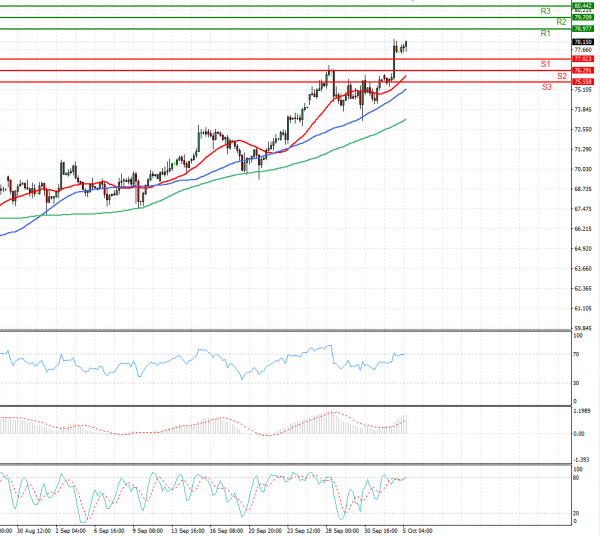The height and width of the screenshot is (537, 600).
Task: Click the 28 Sep 00:00 time label
Action: coord(342,531)
